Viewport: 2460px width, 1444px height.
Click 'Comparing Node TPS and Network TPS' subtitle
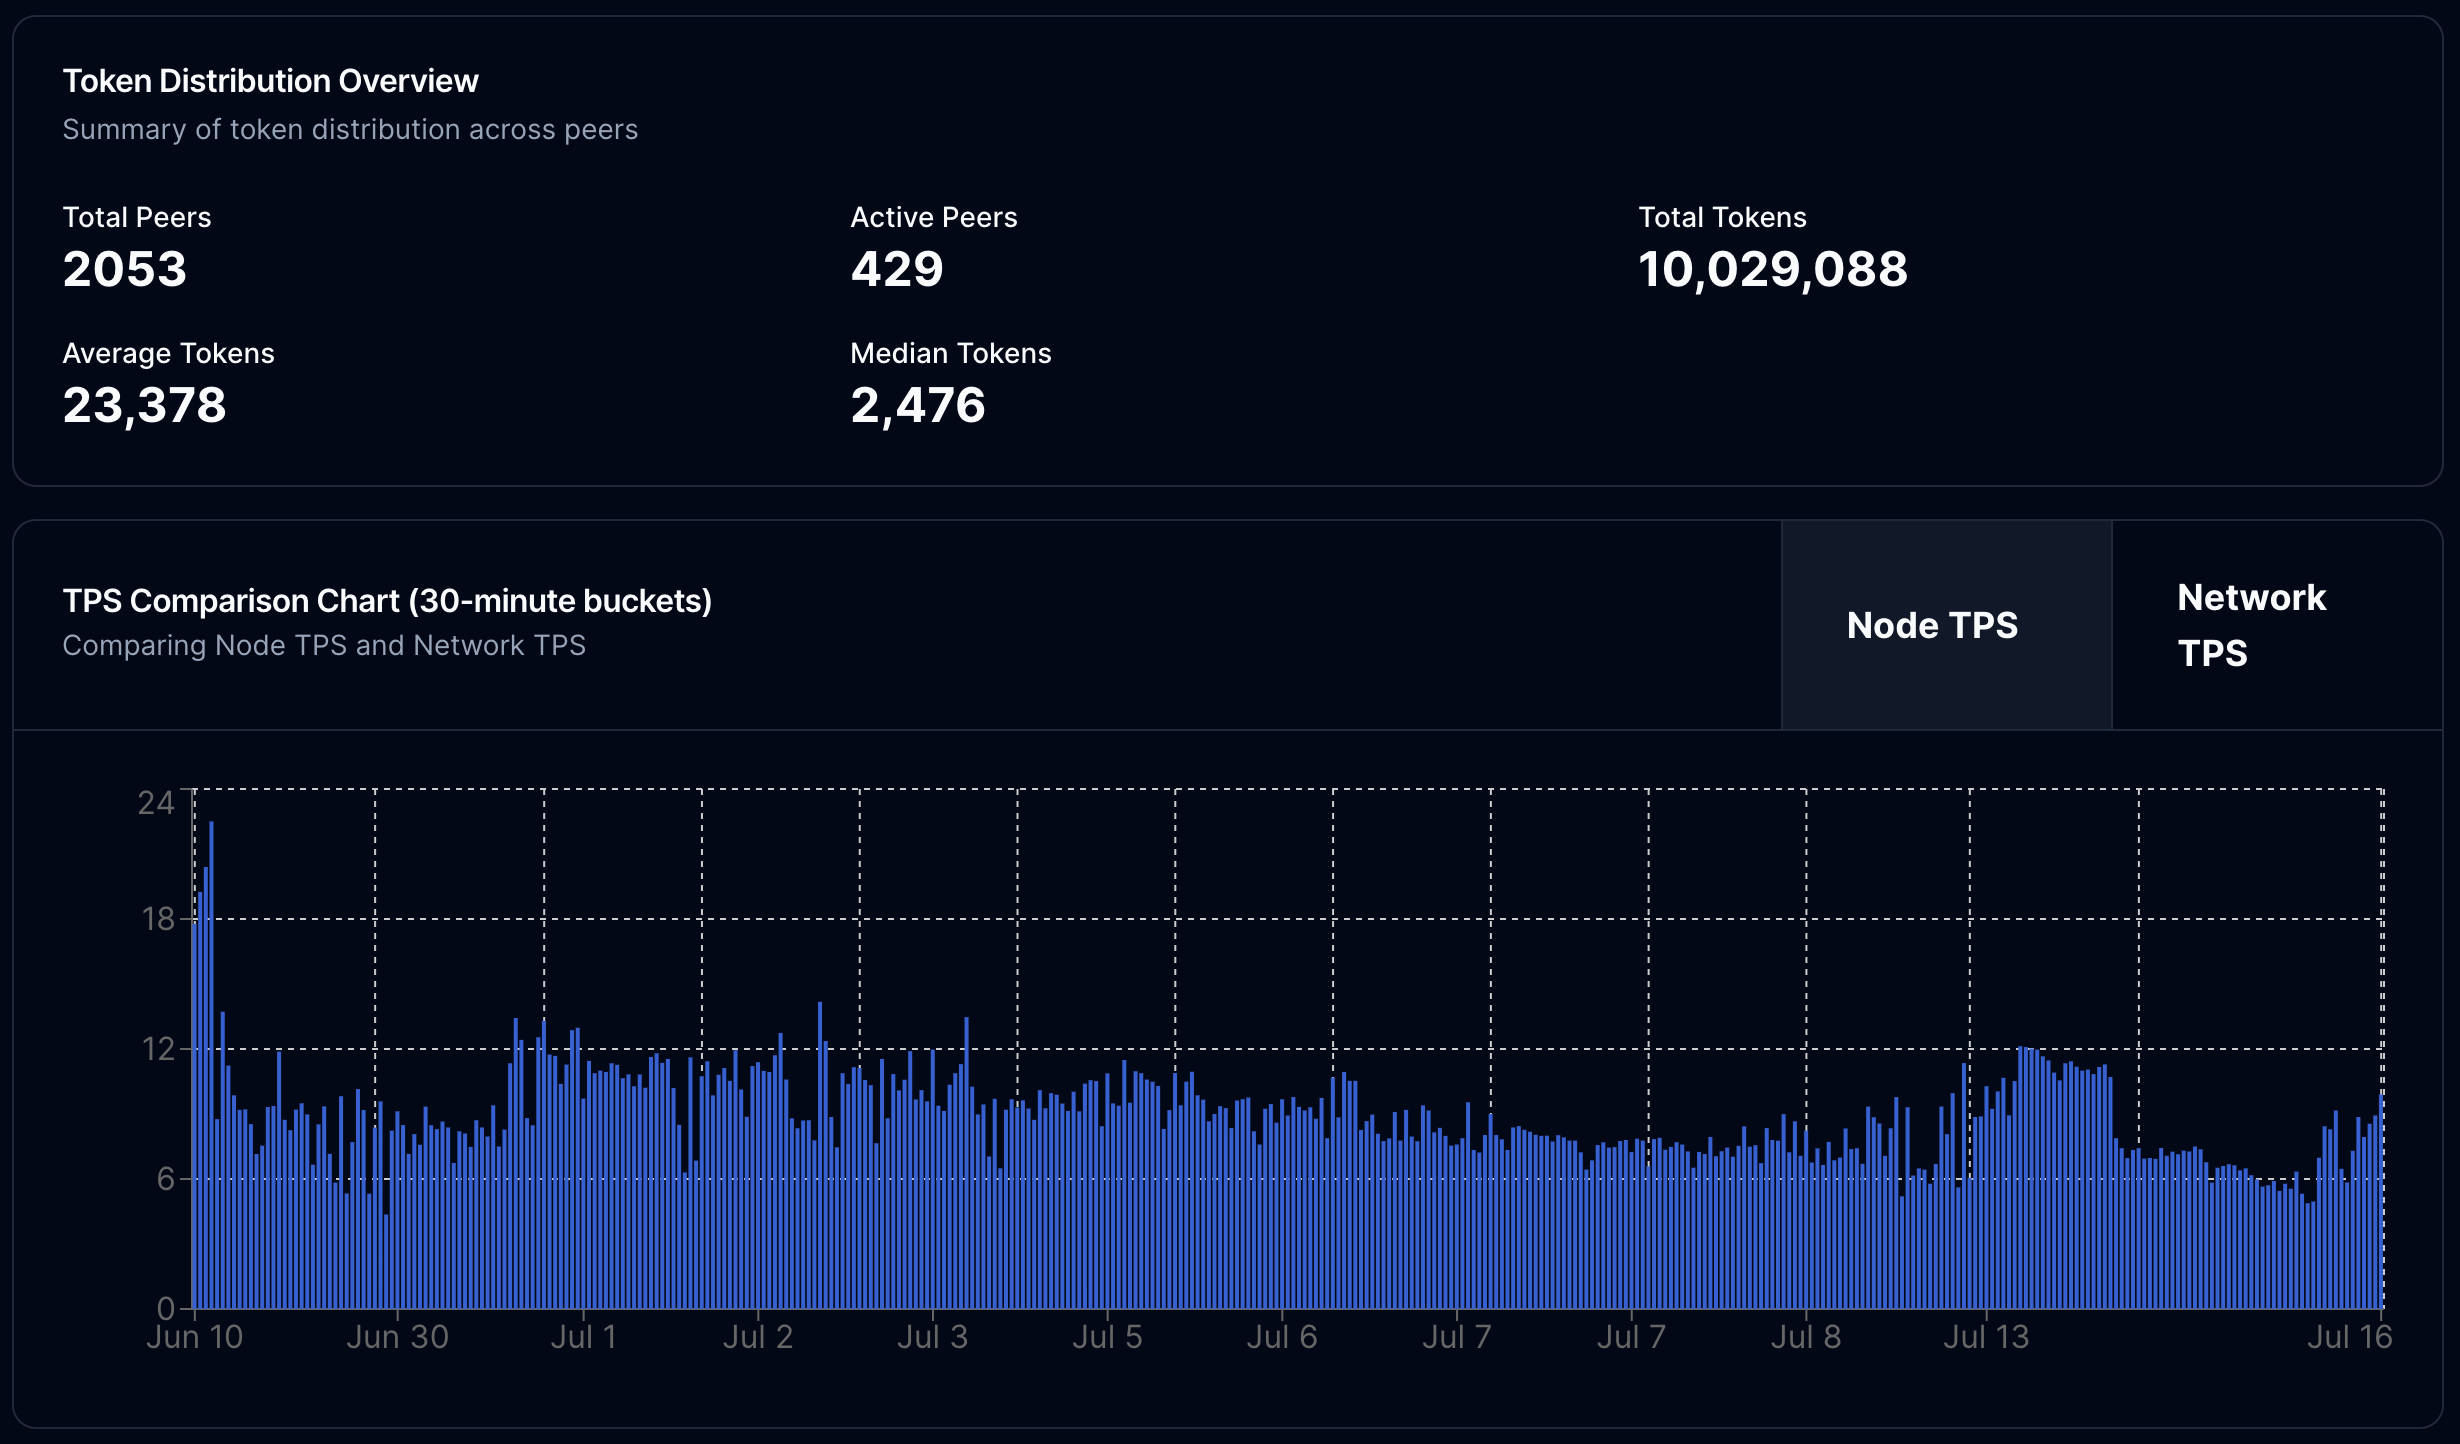[x=324, y=646]
